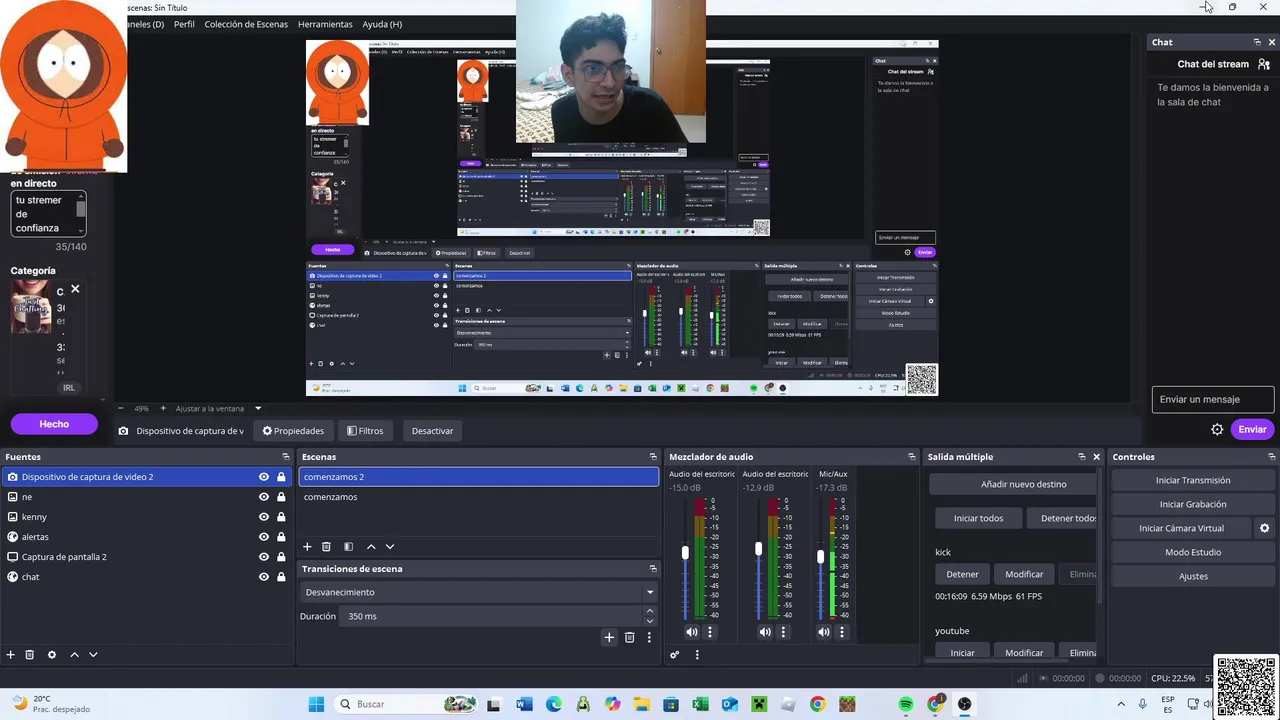The height and width of the screenshot is (720, 1280).
Task: Click the Enviar un mensaje chat field
Action: tap(1213, 399)
